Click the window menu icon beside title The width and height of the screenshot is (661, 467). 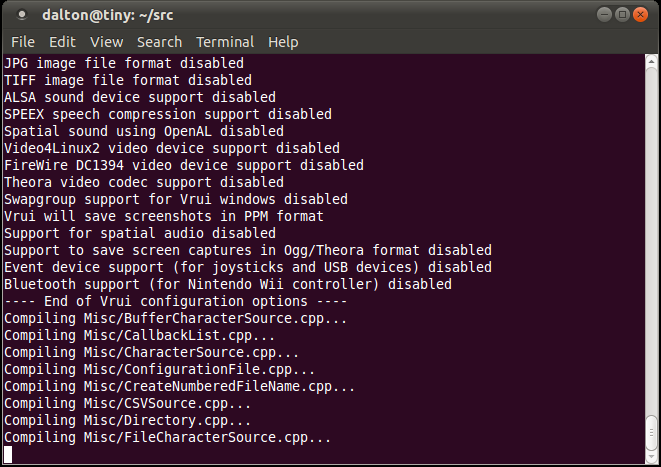21,15
